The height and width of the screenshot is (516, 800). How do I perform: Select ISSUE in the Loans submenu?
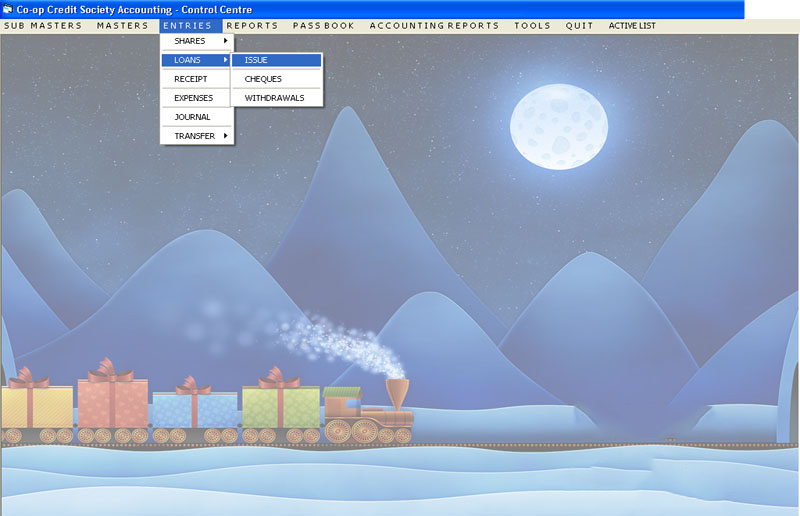coord(257,60)
